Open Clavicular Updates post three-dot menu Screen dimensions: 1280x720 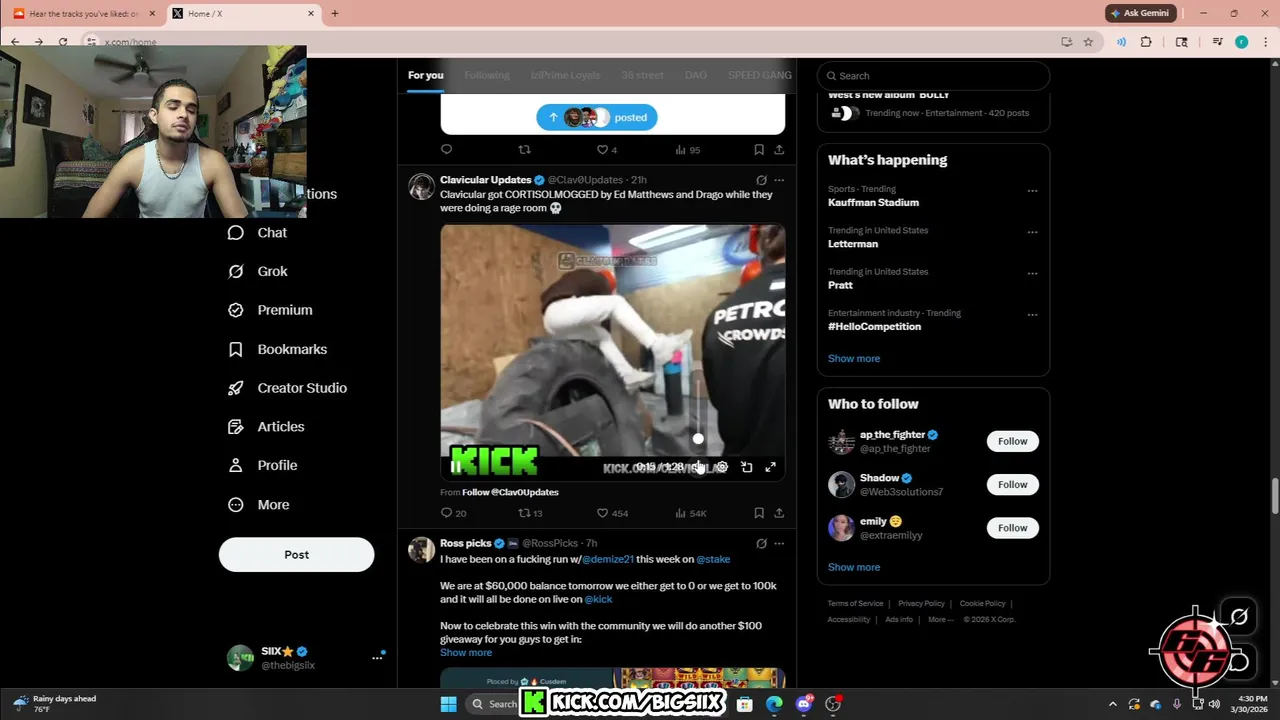pos(779,181)
